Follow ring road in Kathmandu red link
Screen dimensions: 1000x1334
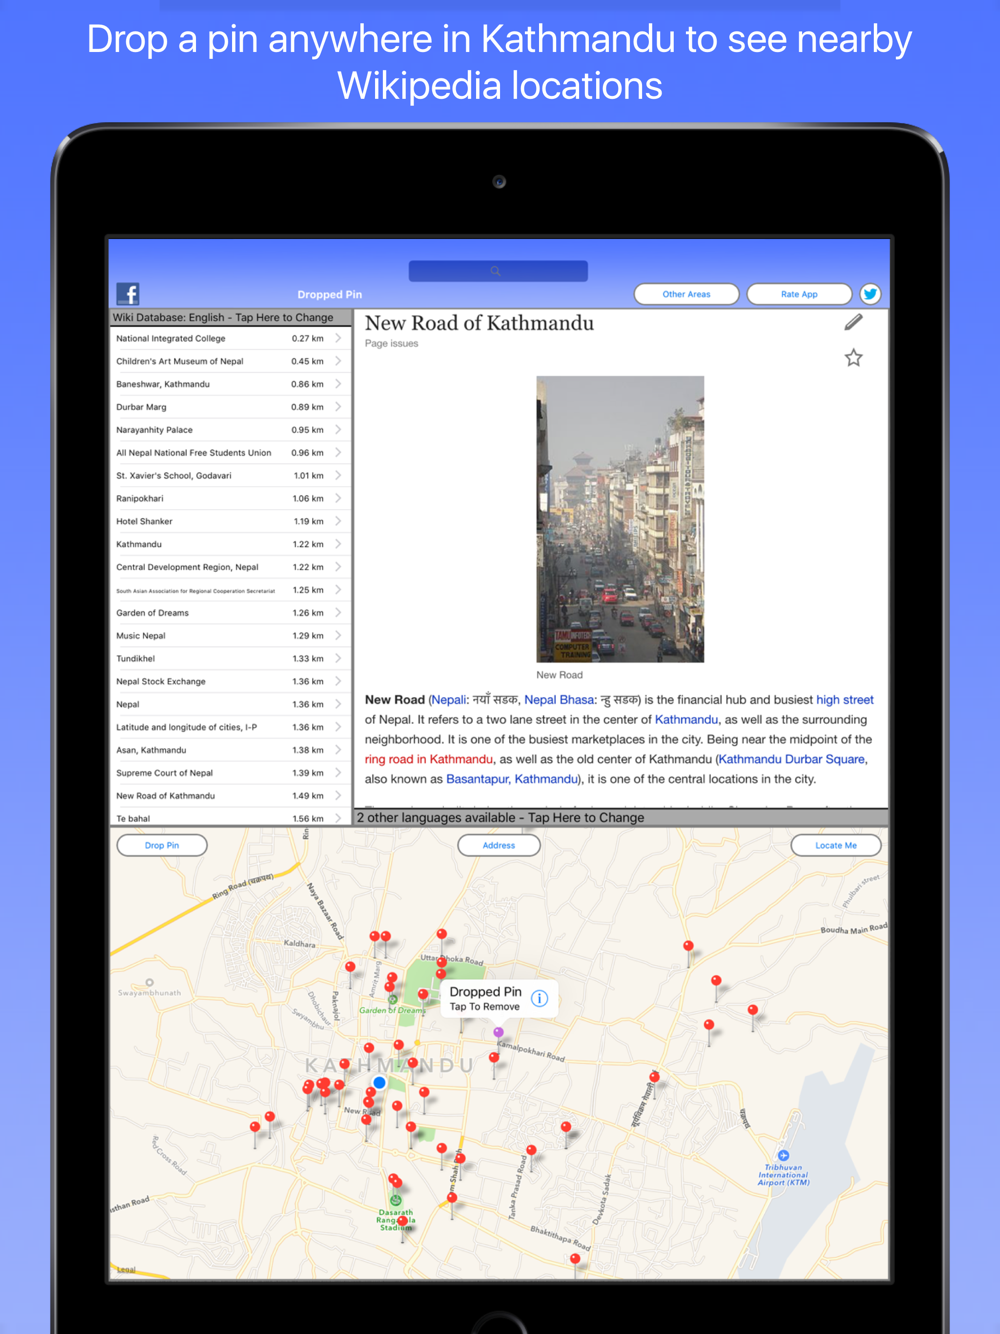[x=429, y=760]
